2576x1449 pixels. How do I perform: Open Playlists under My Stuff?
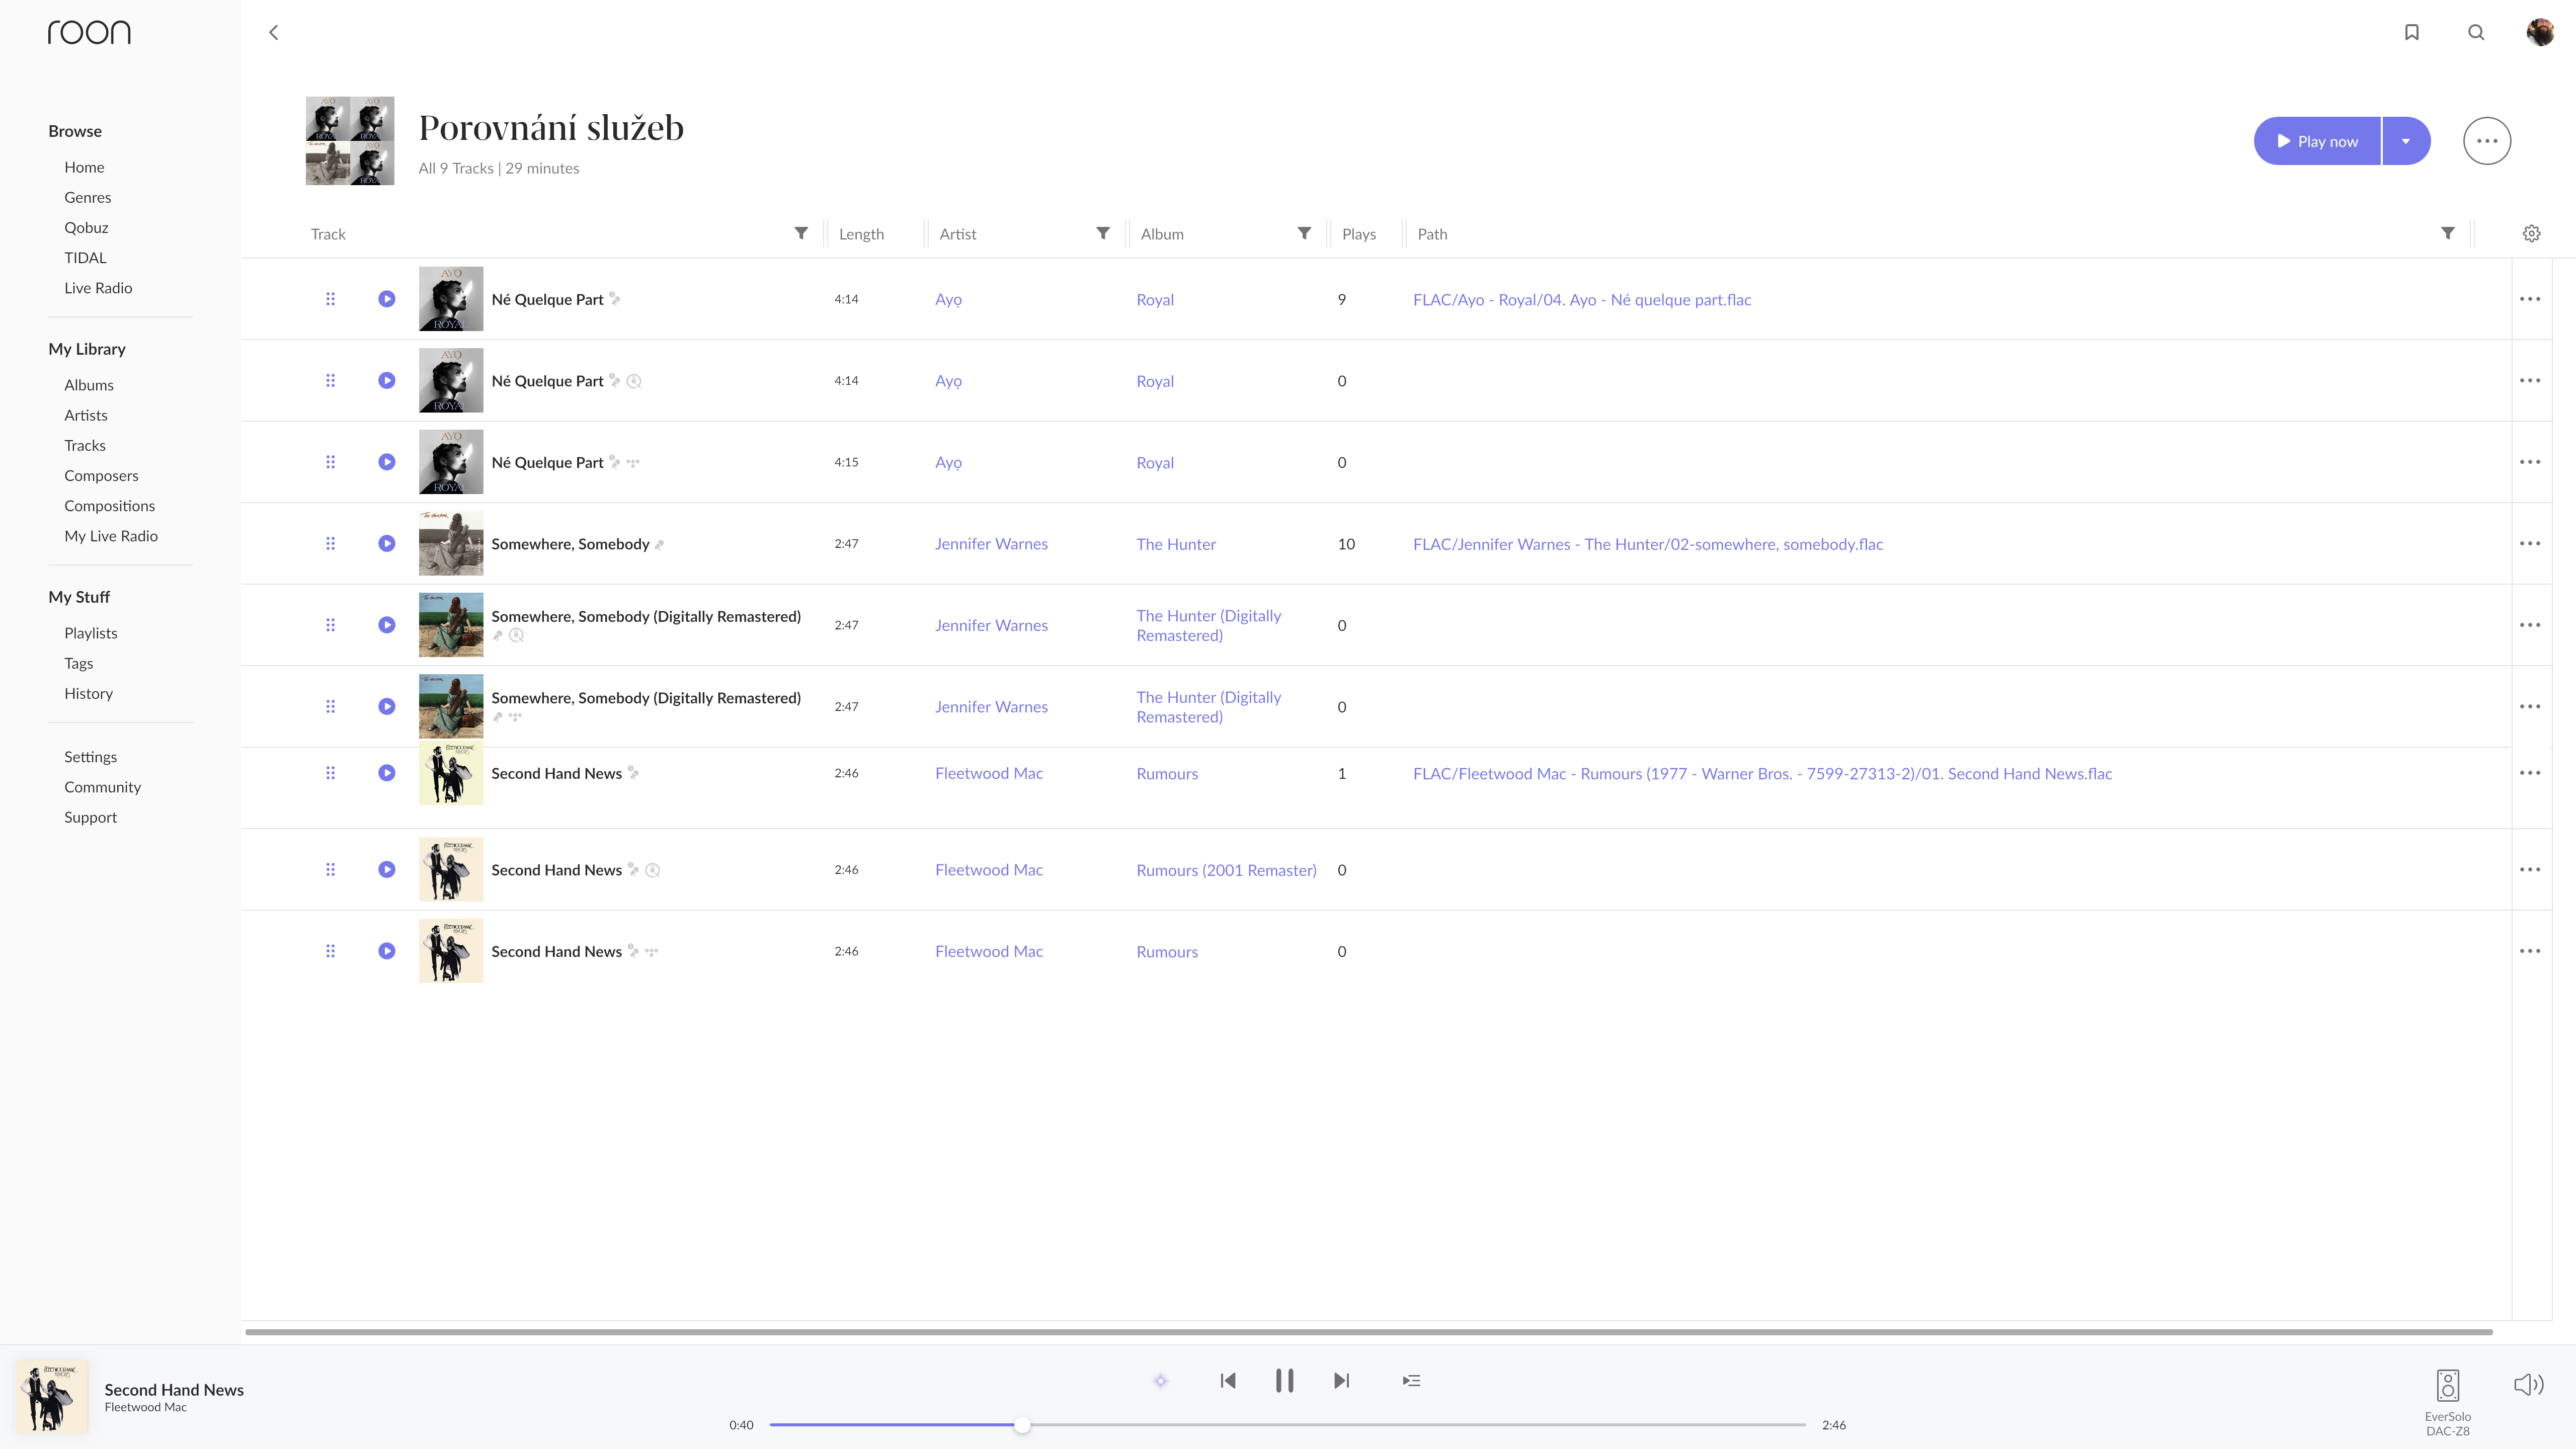pos(91,633)
